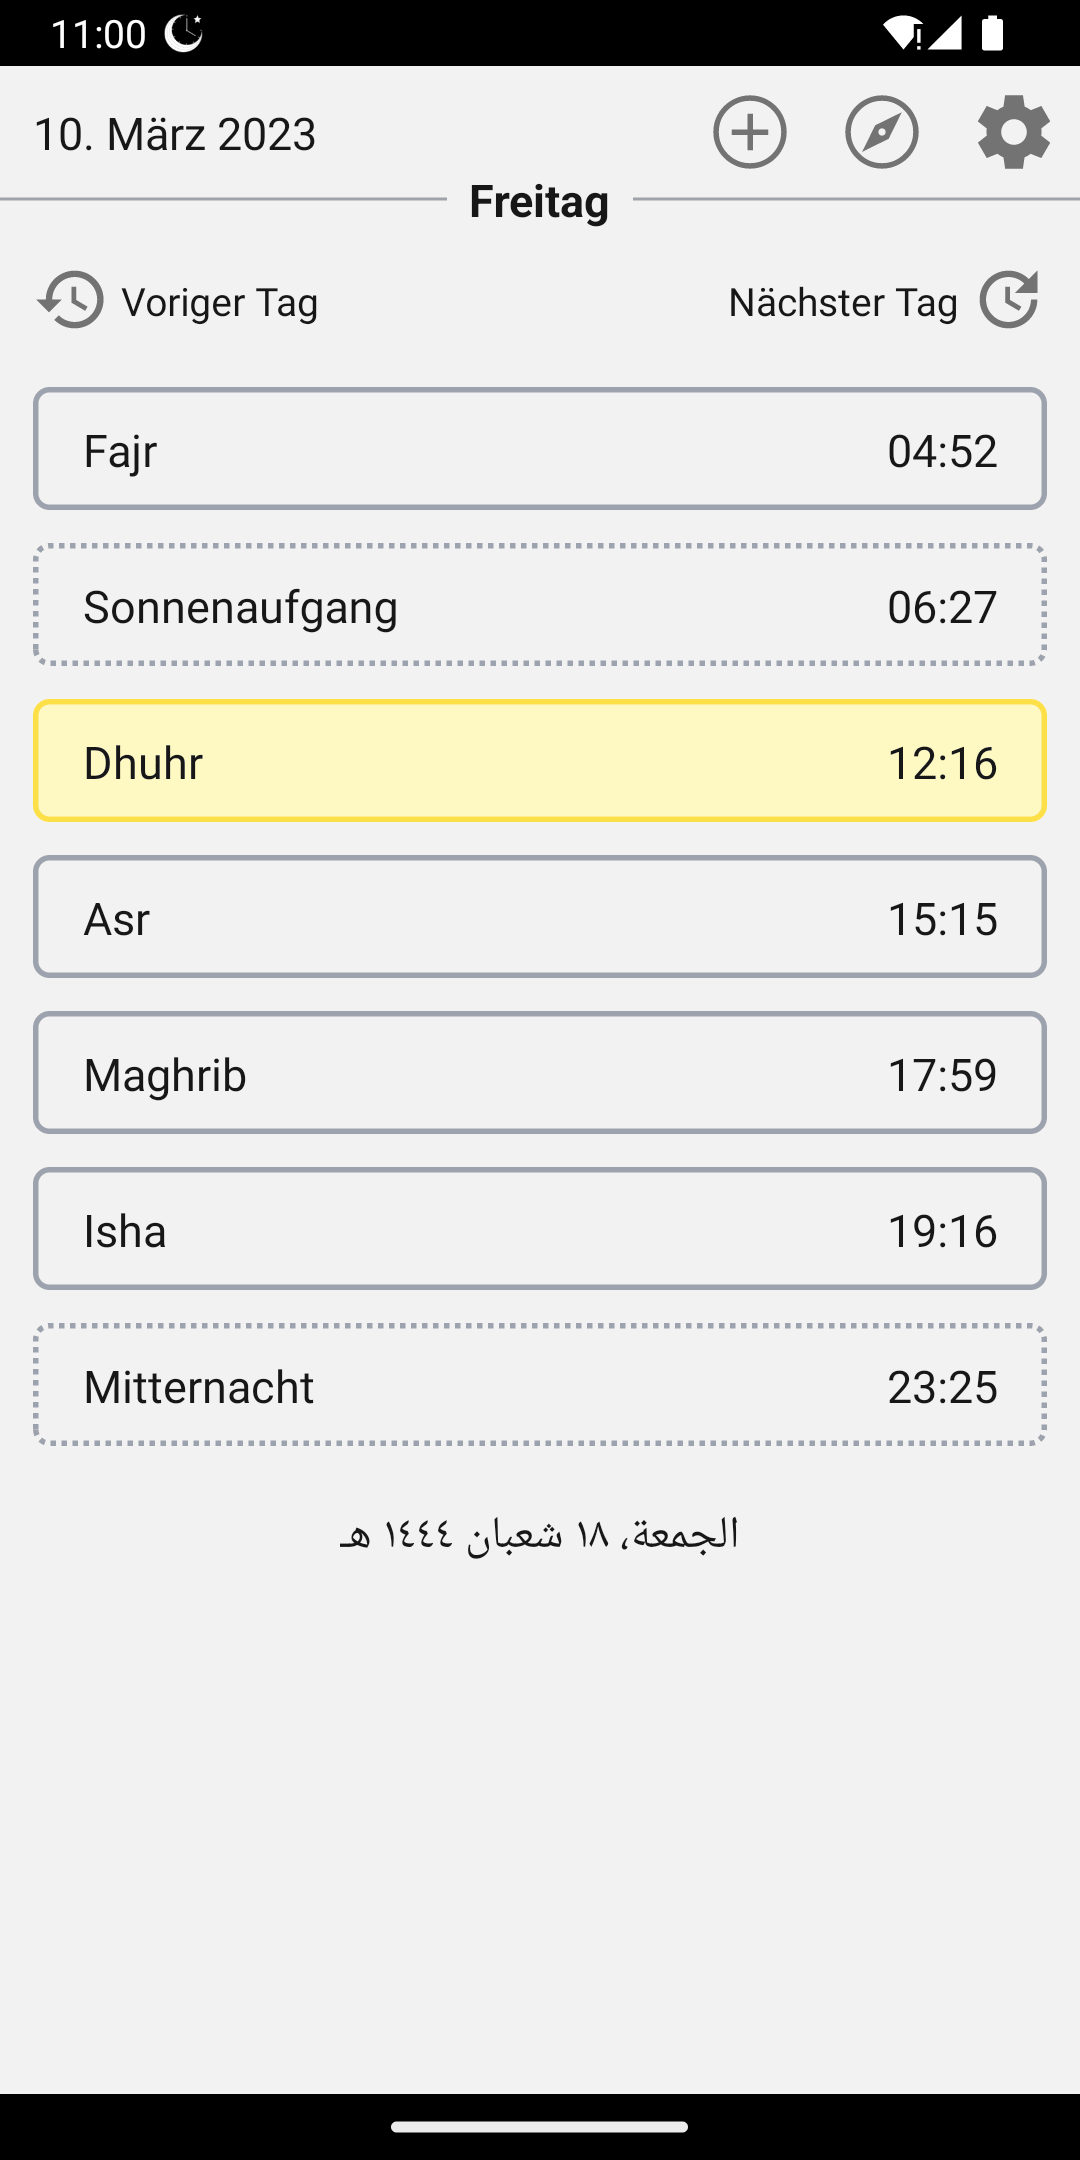Go to Nächster Tag
The image size is (1080, 2160).
tap(842, 302)
